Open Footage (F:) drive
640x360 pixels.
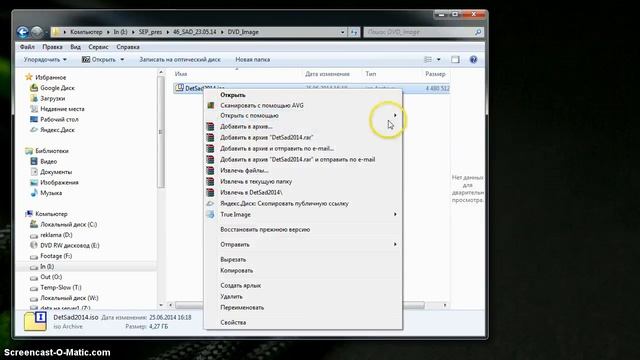pos(56,256)
